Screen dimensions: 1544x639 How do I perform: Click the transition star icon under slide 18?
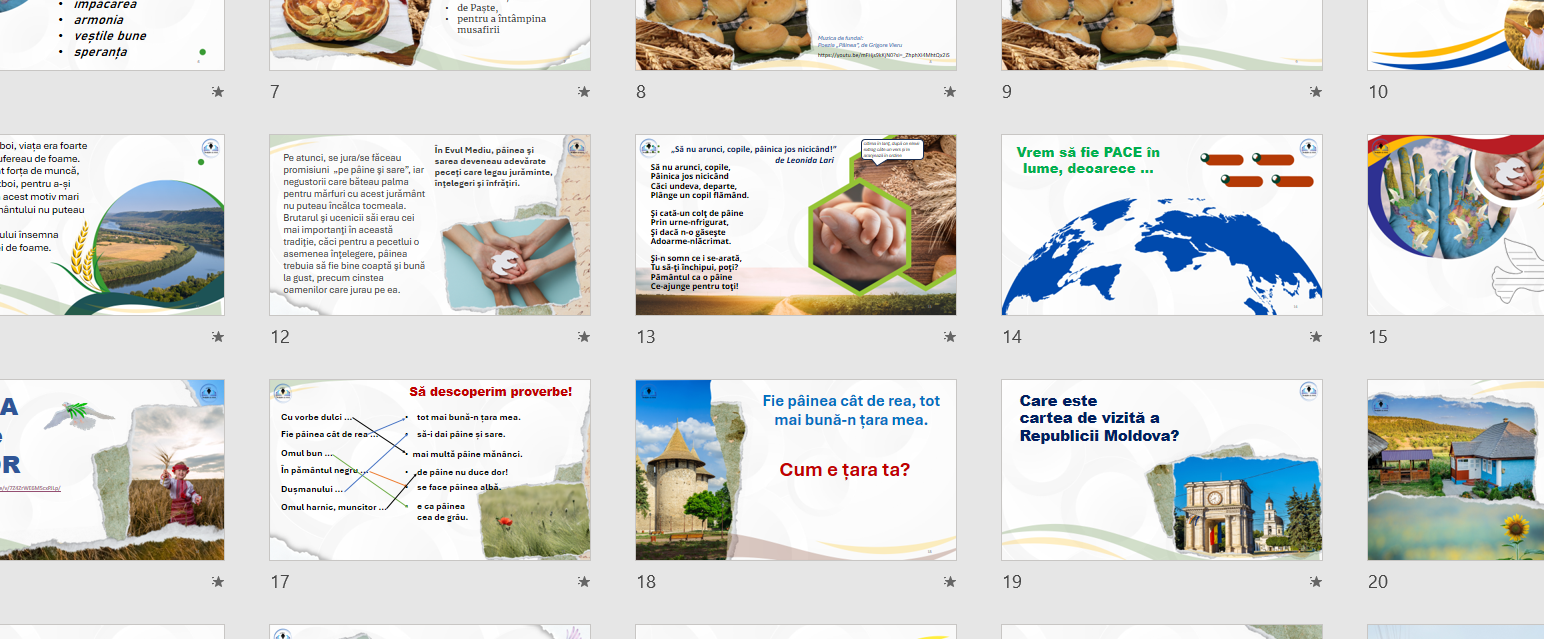tap(950, 582)
